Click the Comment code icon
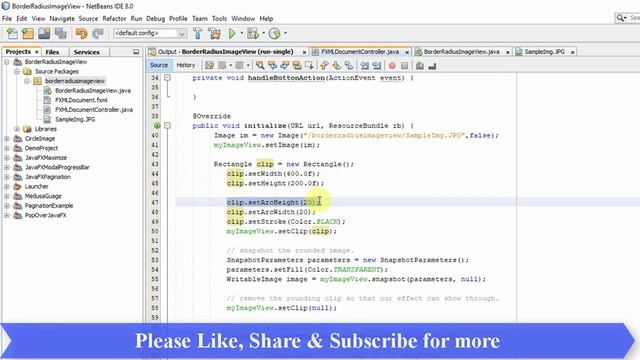The height and width of the screenshot is (360, 640). pos(420,65)
